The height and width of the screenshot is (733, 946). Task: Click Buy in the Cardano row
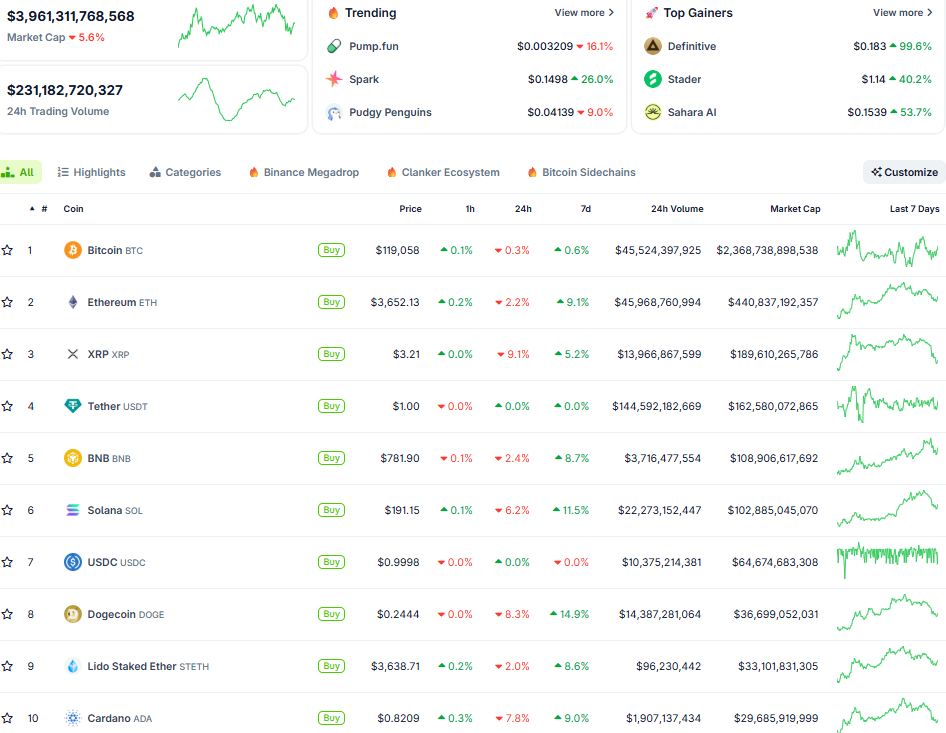(331, 718)
